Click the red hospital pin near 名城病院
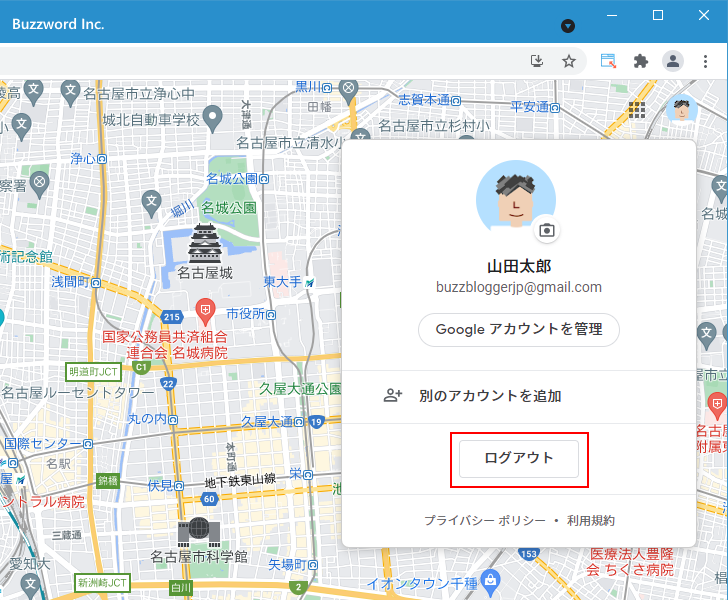The height and width of the screenshot is (600, 728). (205, 311)
